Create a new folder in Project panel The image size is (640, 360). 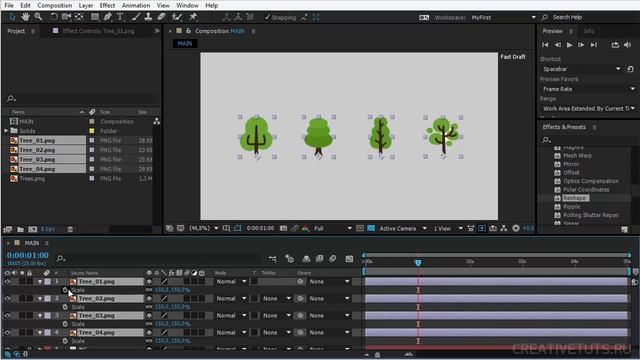pyautogui.click(x=20, y=229)
